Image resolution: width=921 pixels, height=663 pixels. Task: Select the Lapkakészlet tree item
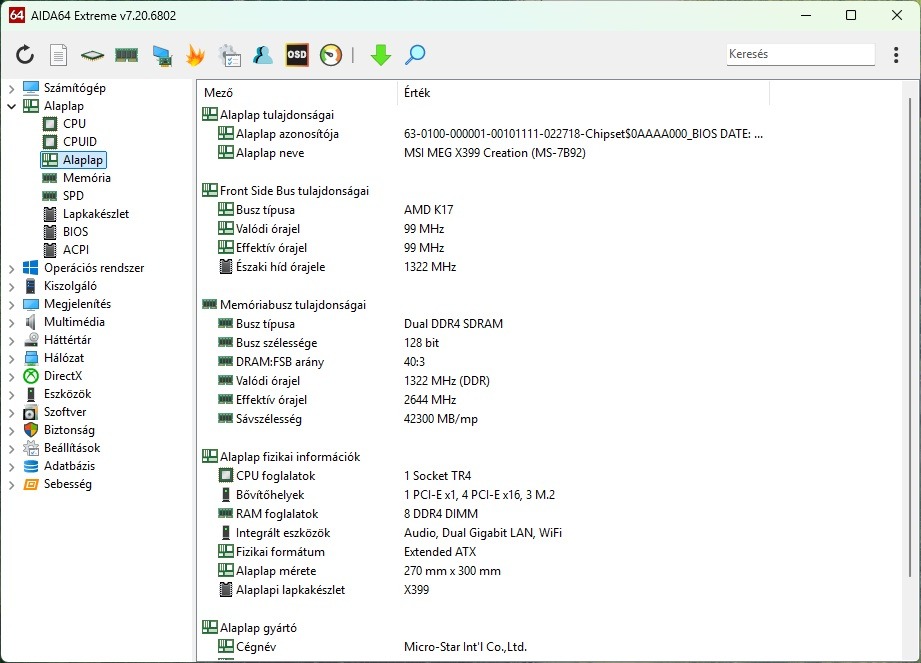tap(96, 214)
